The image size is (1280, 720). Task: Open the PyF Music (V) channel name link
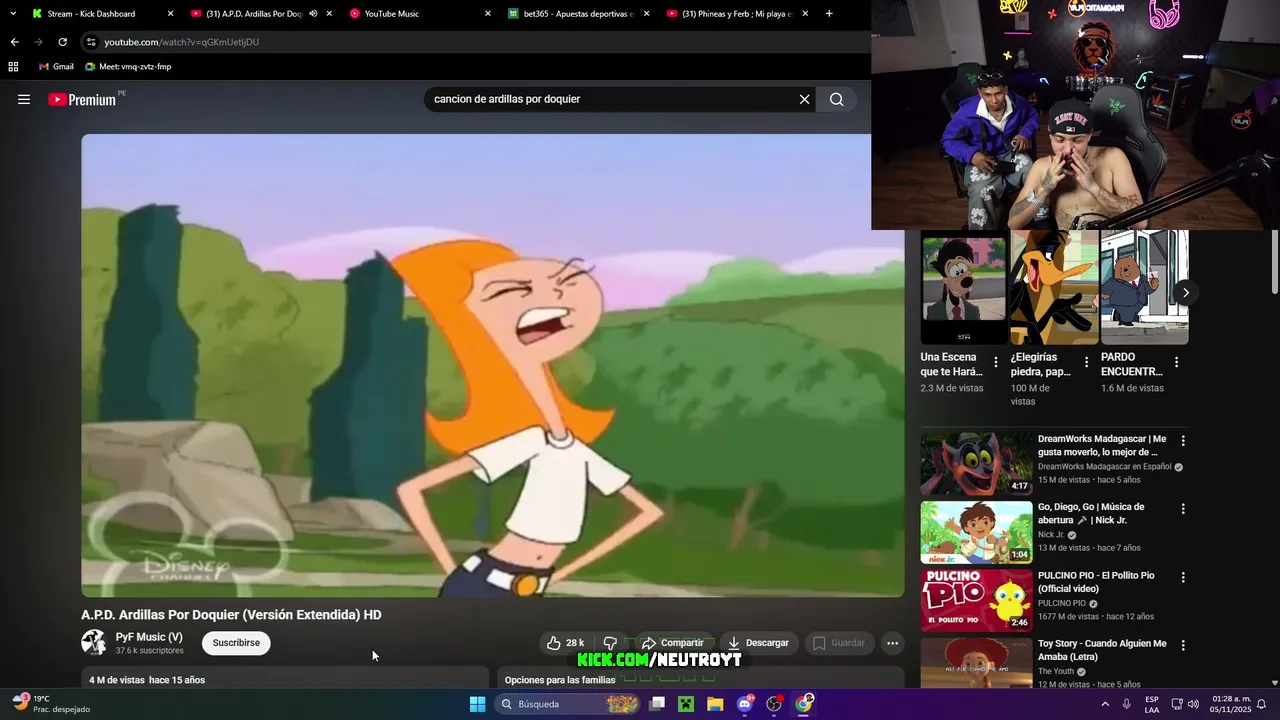149,637
